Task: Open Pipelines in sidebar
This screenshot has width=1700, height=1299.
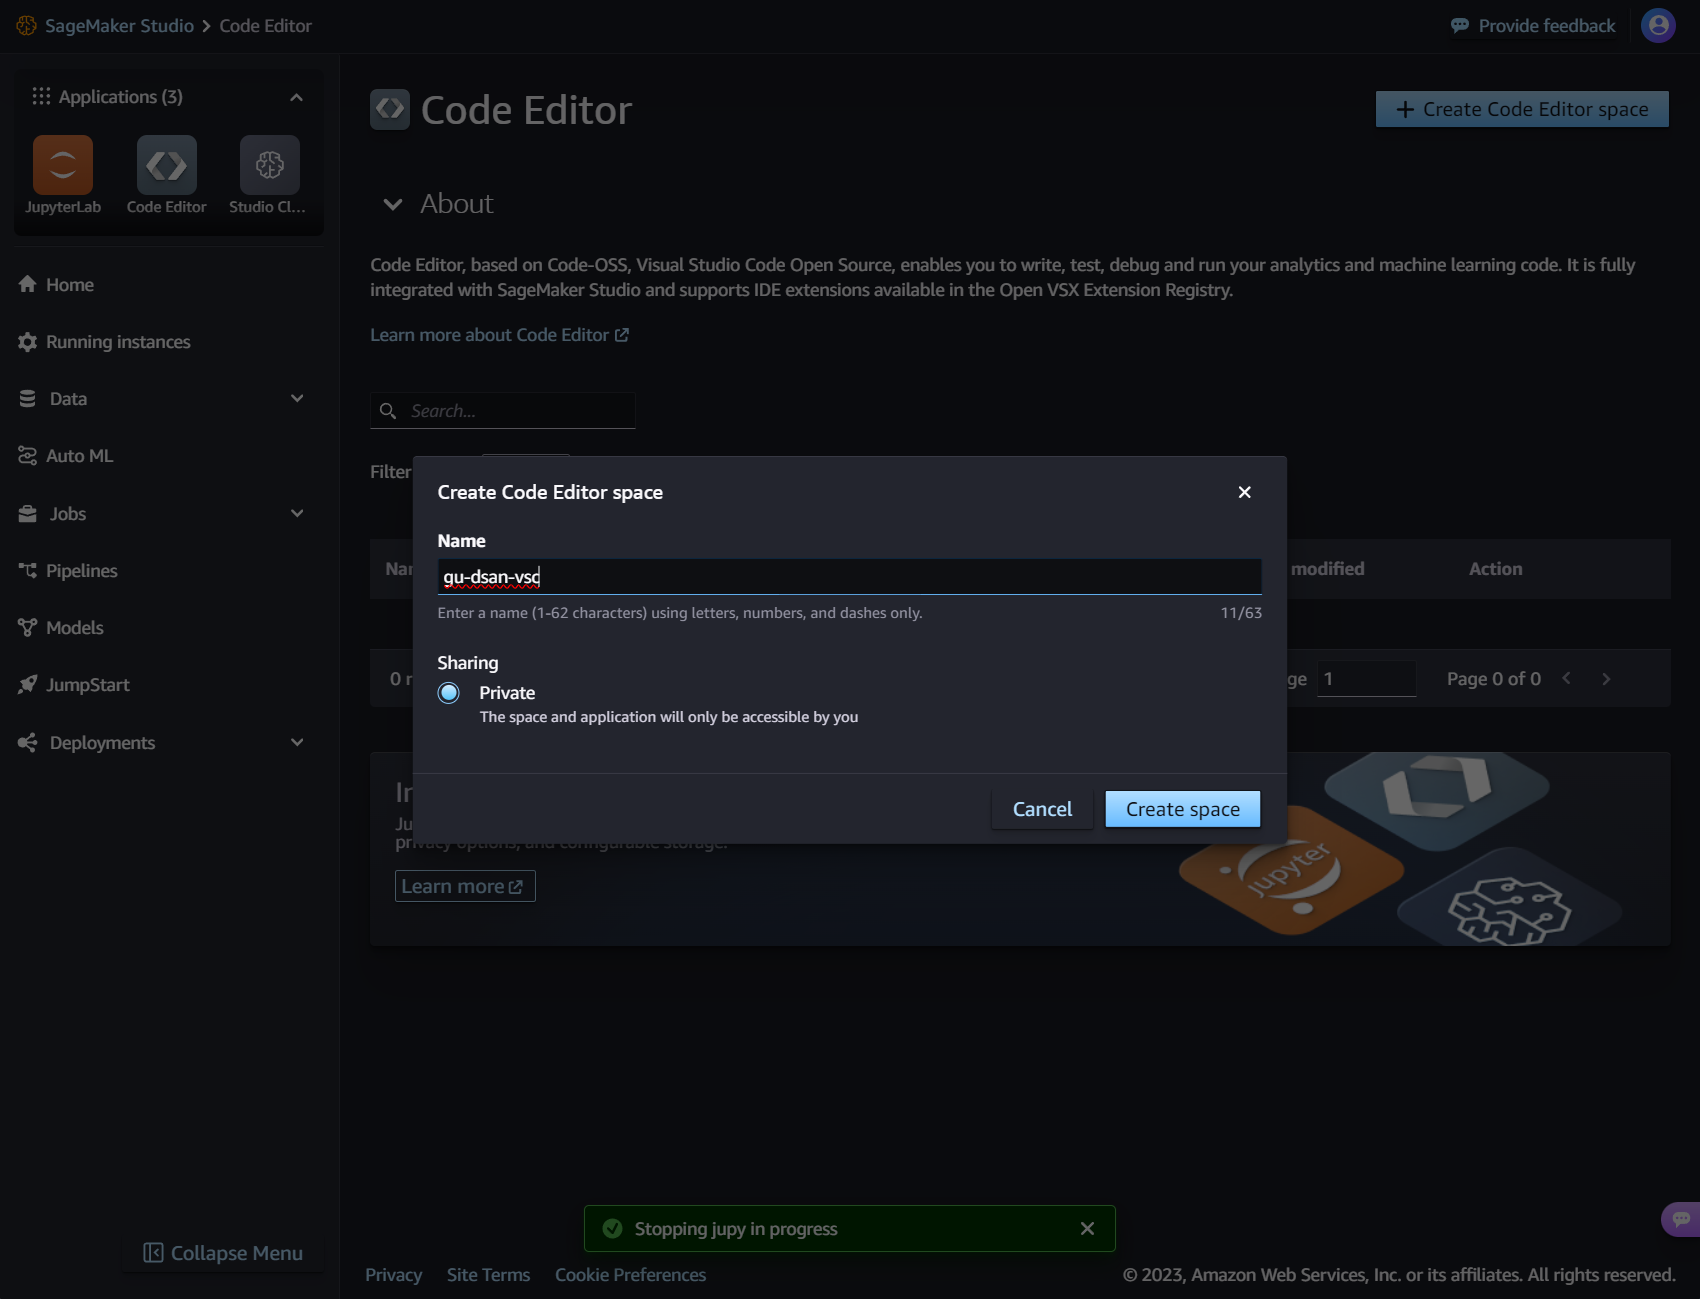Action: [82, 571]
